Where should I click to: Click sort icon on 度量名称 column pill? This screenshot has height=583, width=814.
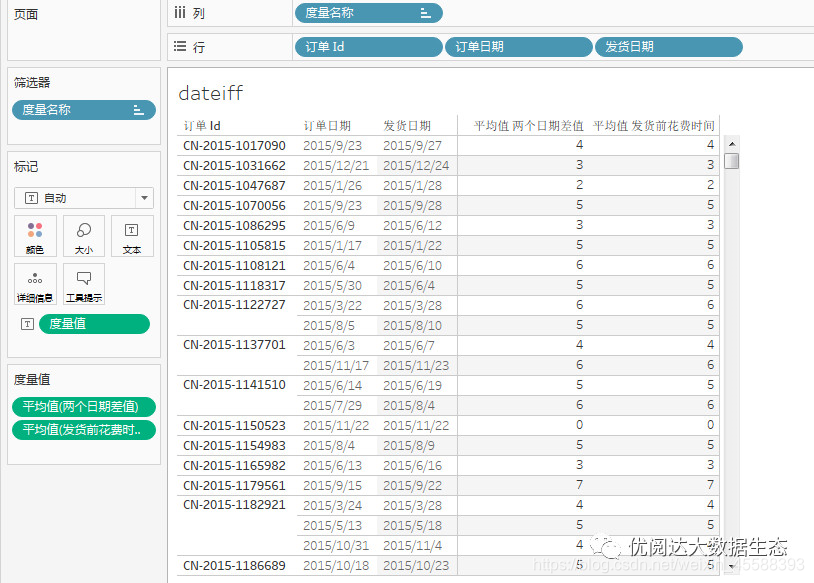pyautogui.click(x=425, y=13)
